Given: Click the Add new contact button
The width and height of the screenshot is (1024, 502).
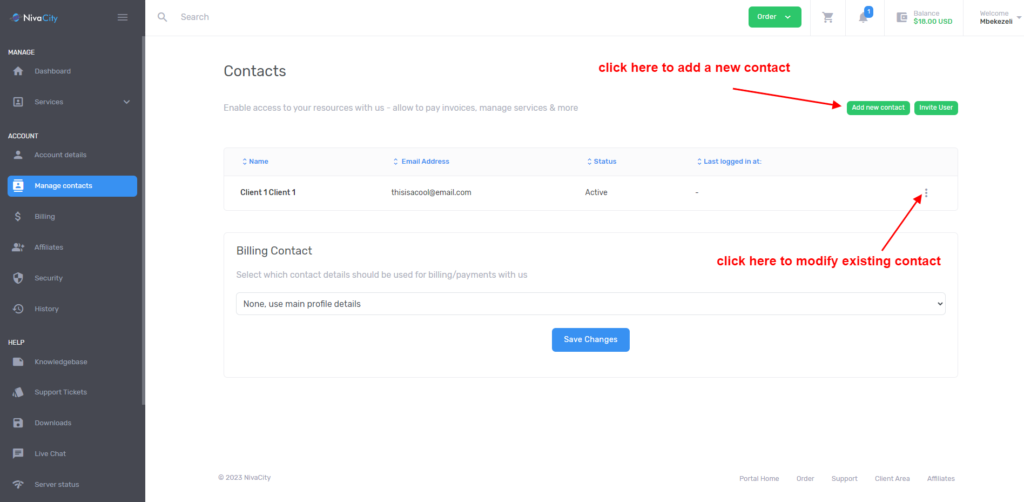Looking at the screenshot, I should 877,107.
